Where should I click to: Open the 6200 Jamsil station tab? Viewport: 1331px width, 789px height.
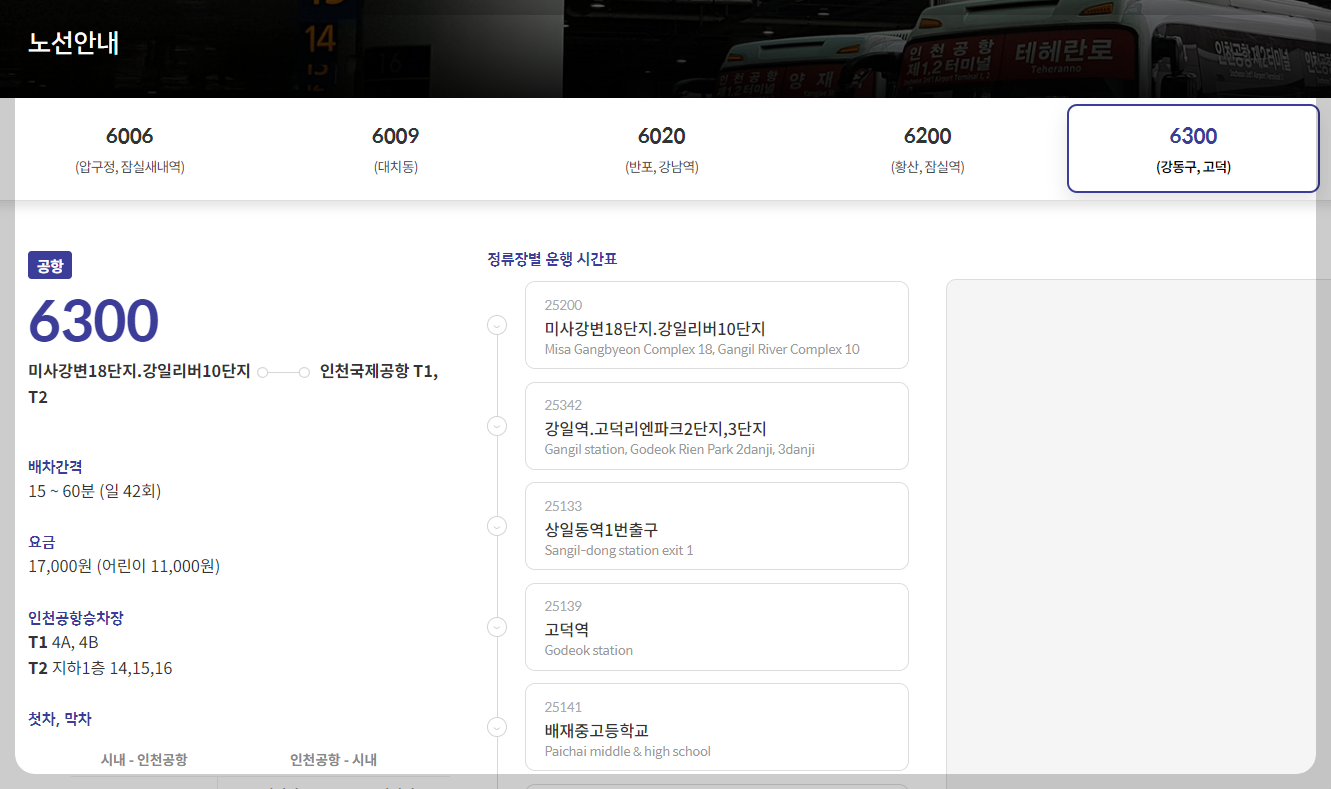pos(928,148)
